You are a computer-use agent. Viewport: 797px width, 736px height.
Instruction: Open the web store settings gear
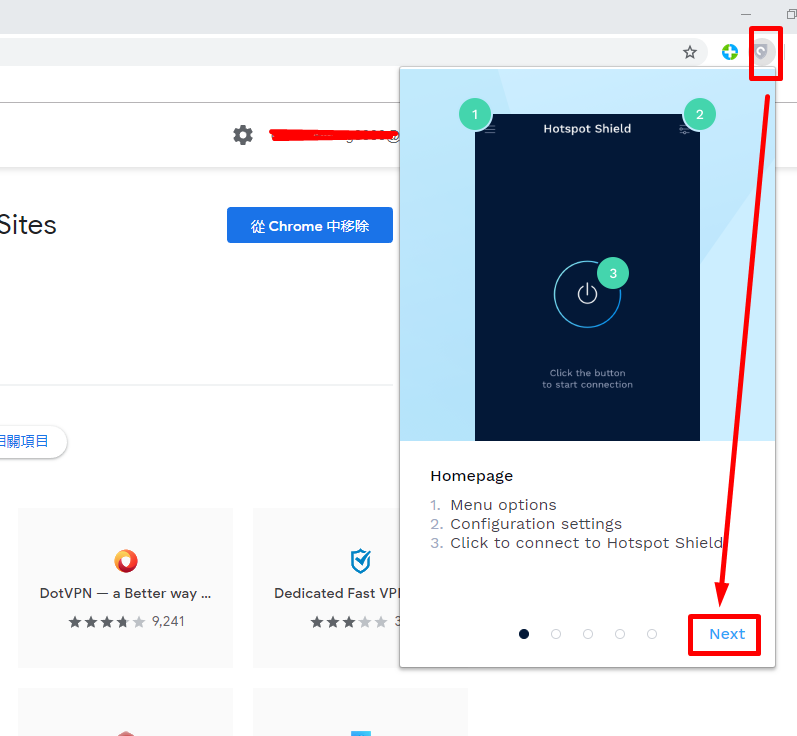(x=243, y=135)
